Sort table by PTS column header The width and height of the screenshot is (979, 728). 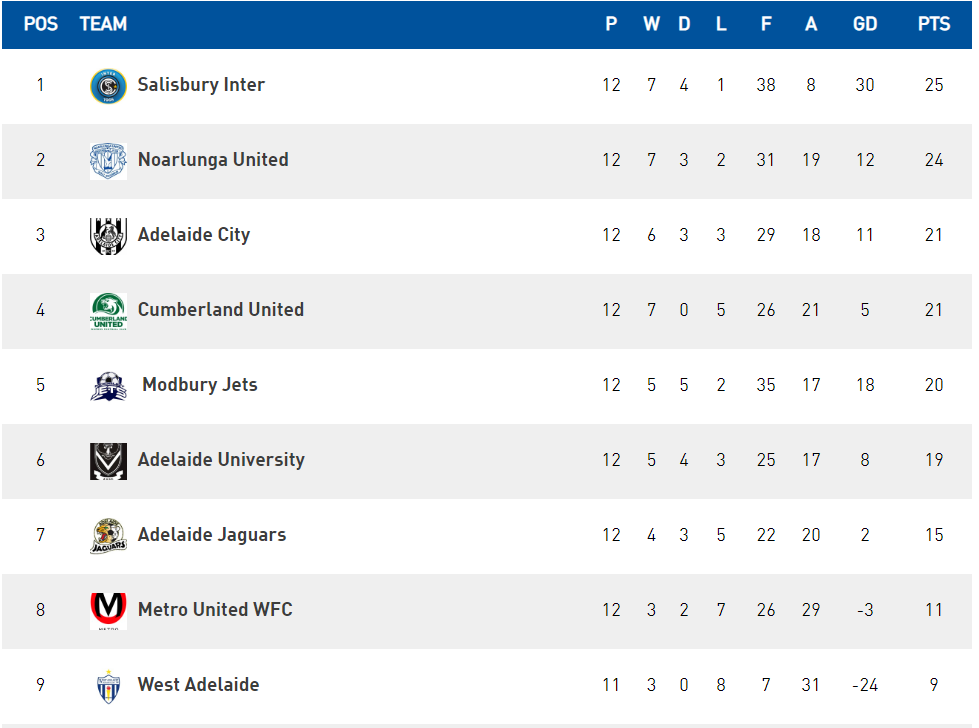(x=933, y=24)
